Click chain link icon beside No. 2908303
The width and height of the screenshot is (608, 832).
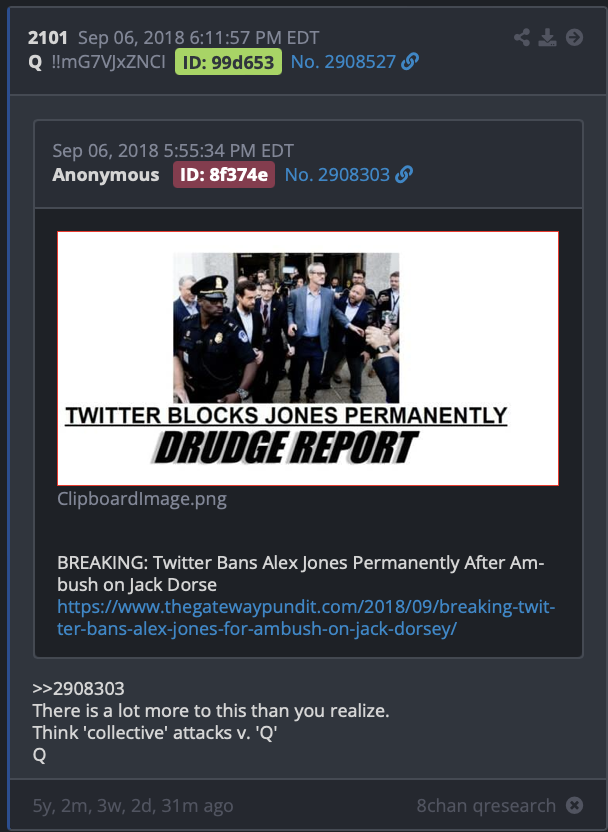click(404, 174)
